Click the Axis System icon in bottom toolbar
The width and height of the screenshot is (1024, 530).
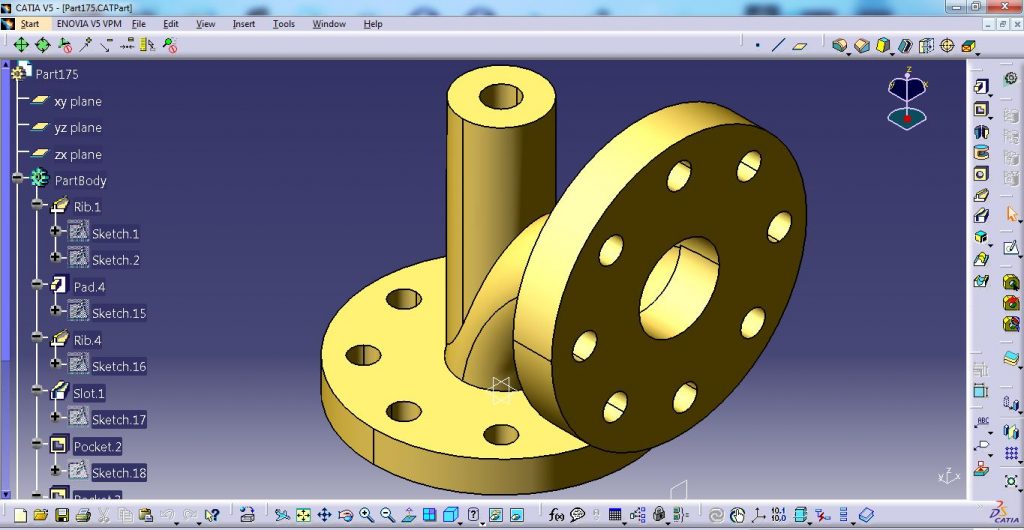(x=758, y=515)
